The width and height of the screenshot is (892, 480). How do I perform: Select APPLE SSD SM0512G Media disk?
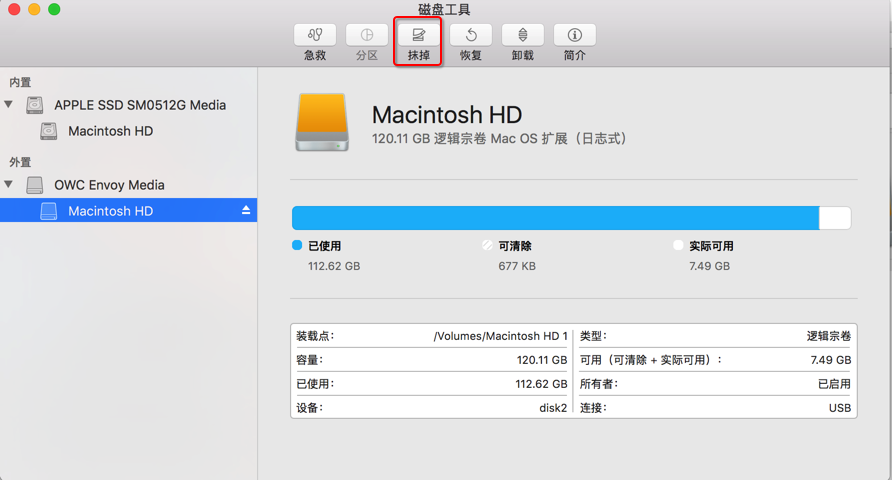click(140, 105)
